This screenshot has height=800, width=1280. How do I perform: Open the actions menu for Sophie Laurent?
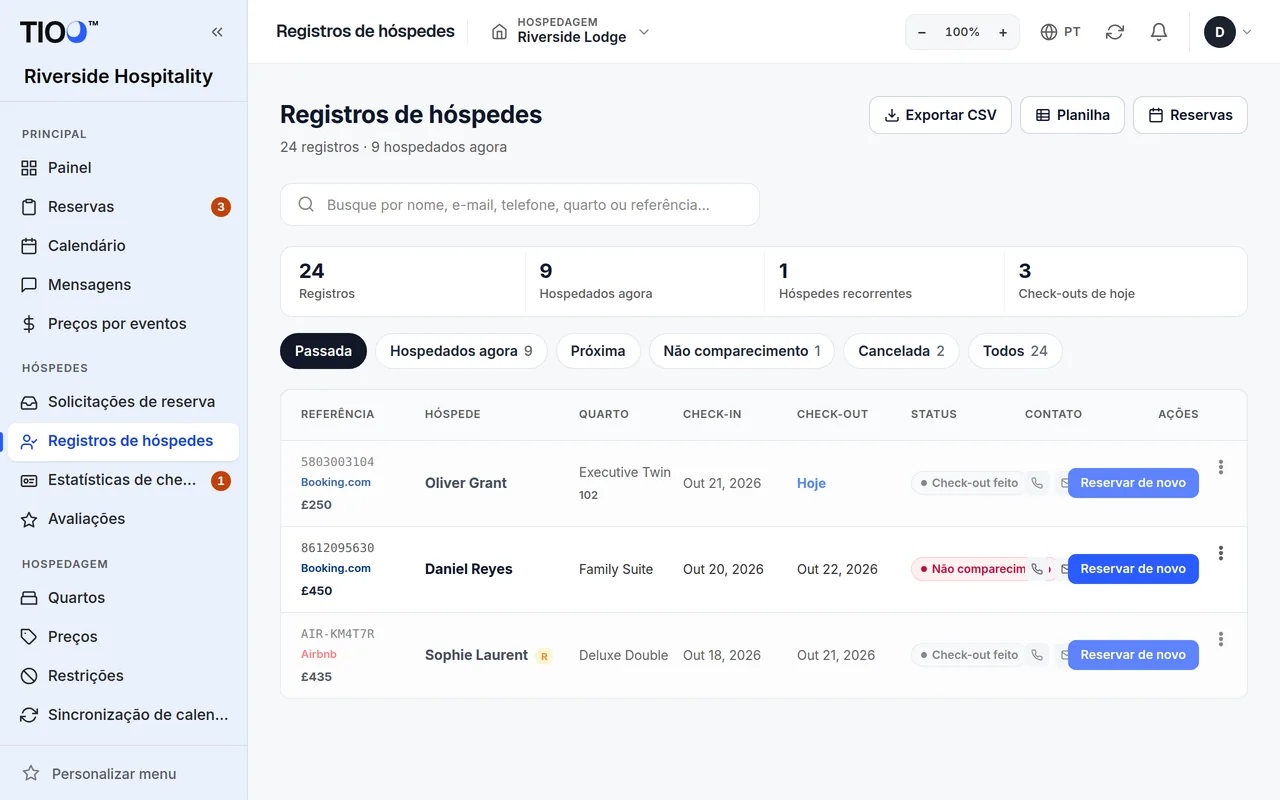click(x=1221, y=639)
